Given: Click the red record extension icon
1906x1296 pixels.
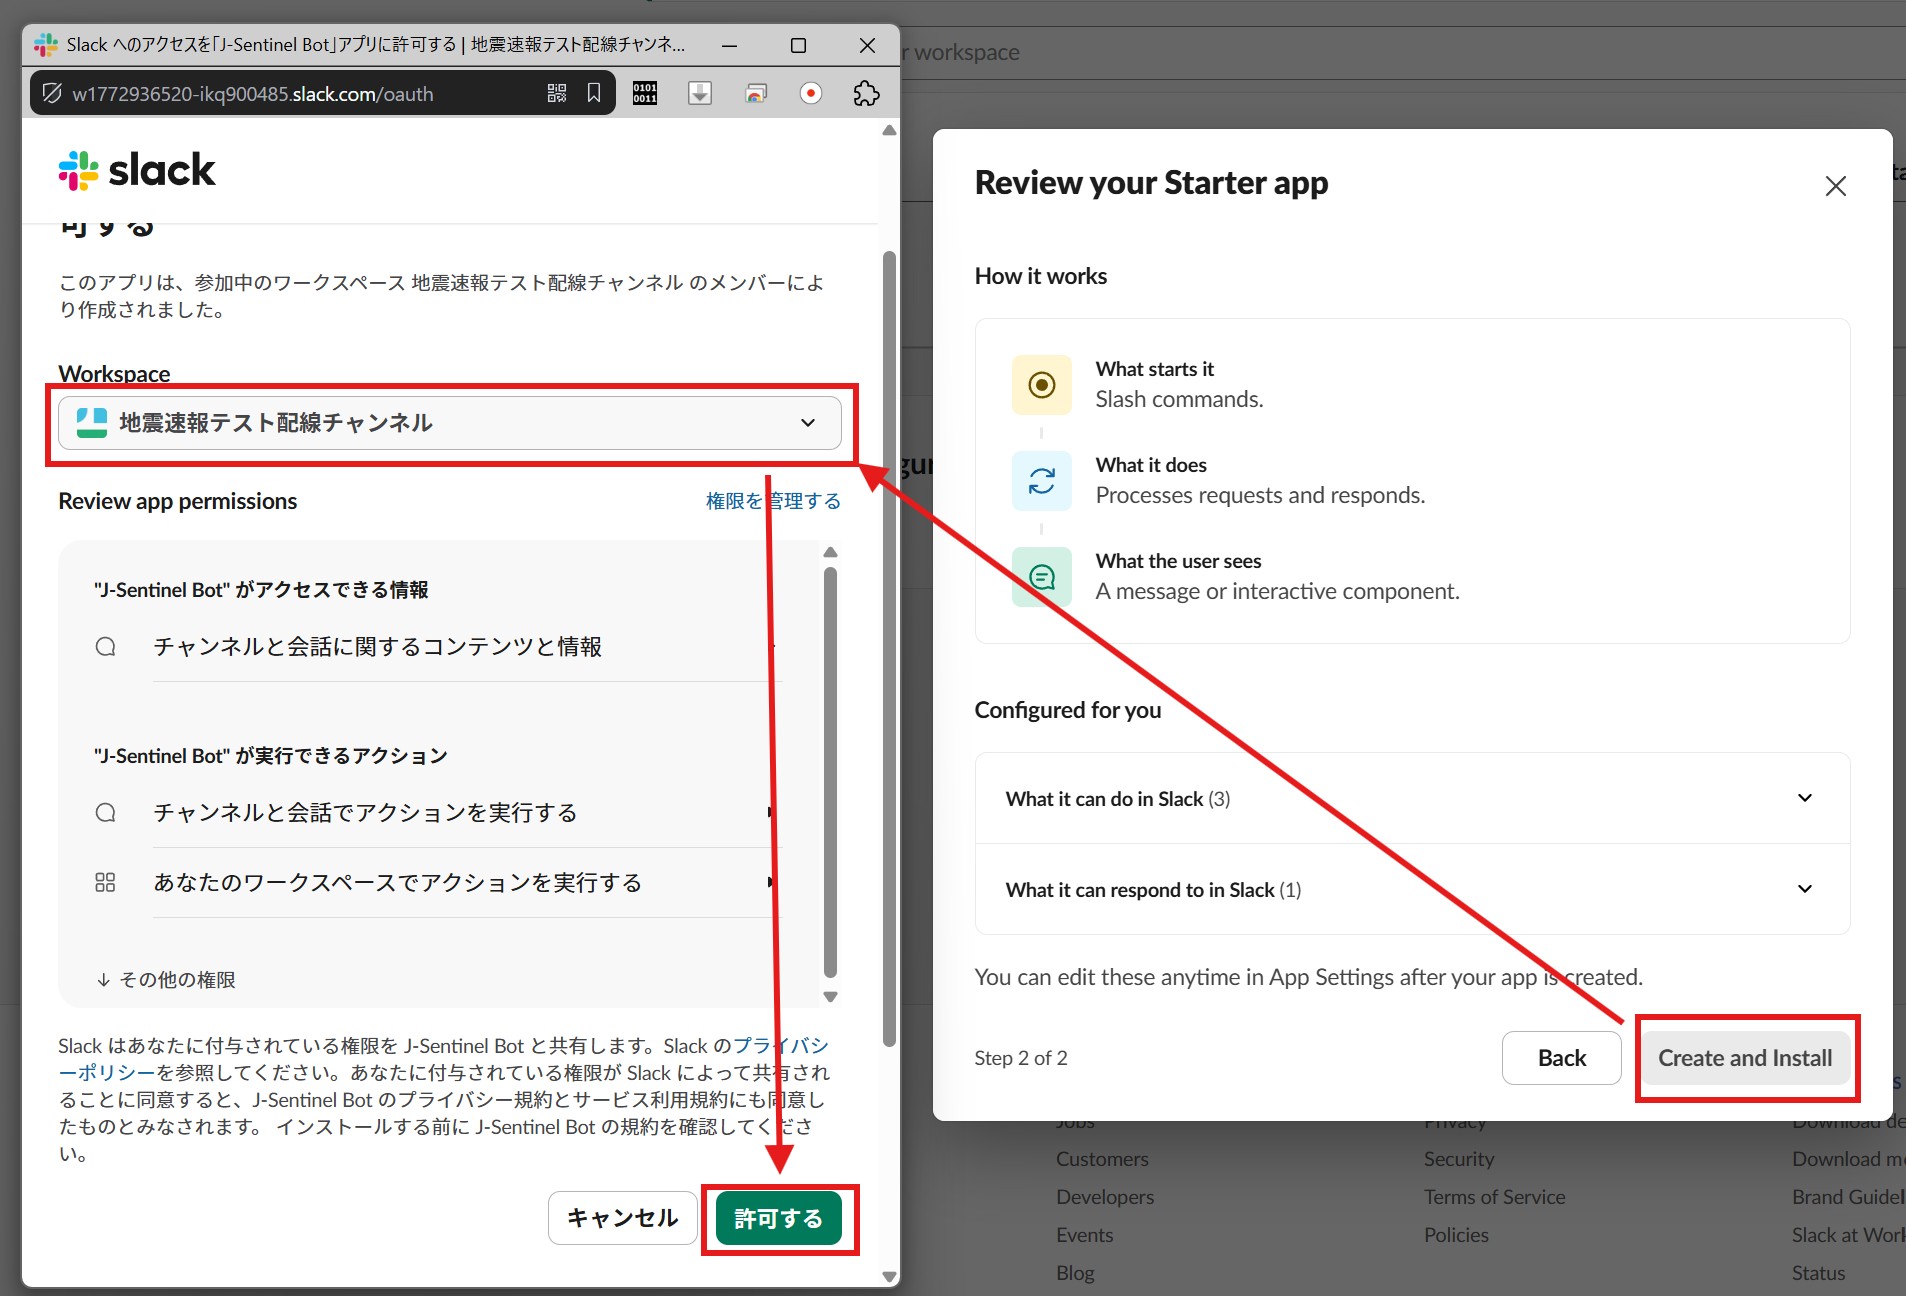Looking at the screenshot, I should coord(811,93).
